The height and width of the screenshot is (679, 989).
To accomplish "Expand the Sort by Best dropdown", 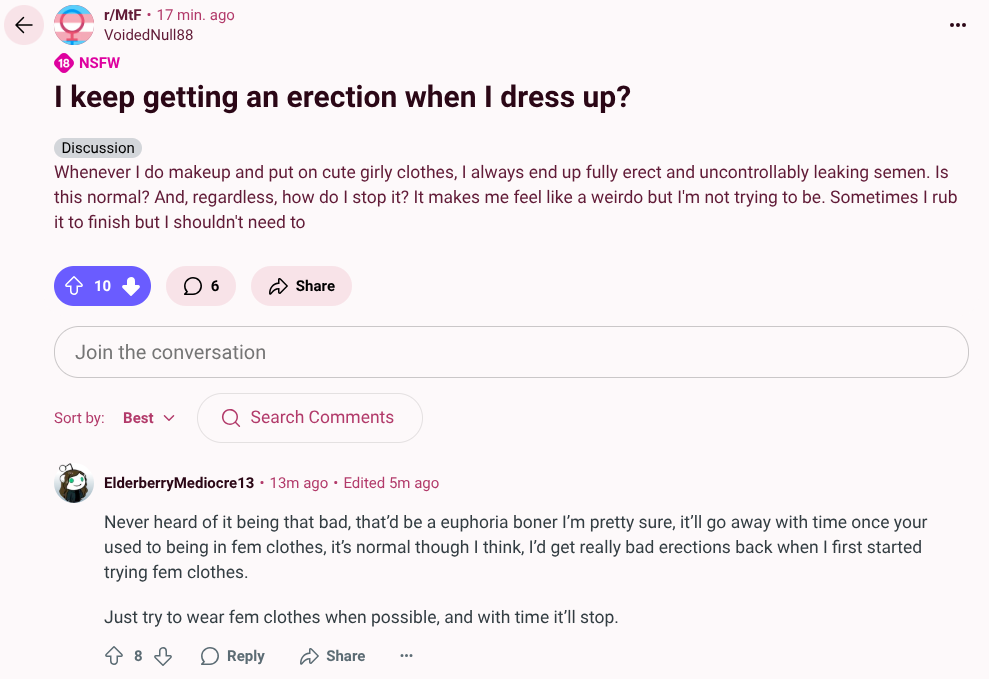I will coord(148,418).
